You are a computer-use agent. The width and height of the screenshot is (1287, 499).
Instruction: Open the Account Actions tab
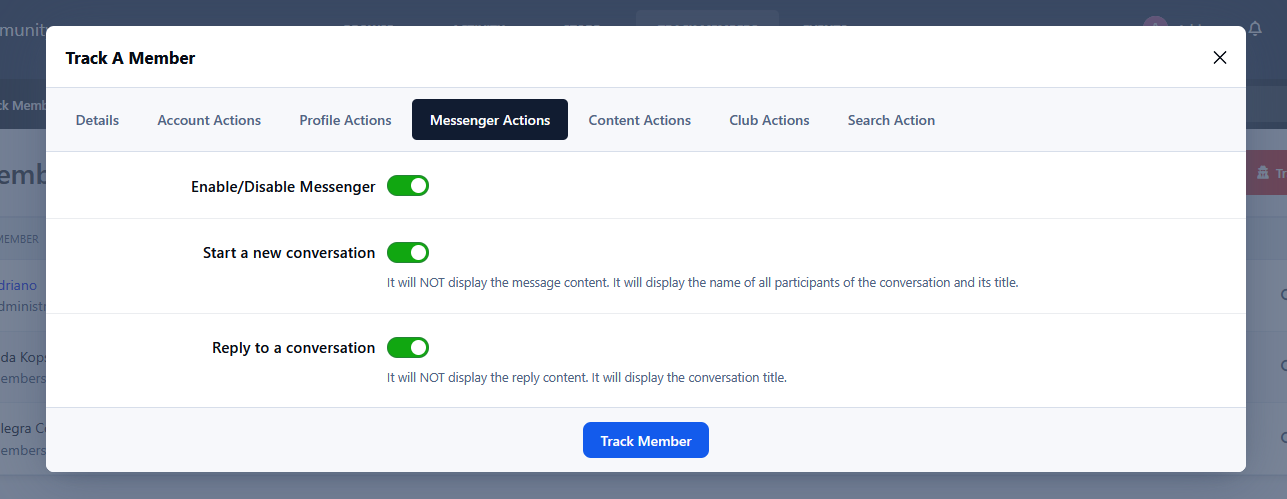coord(209,120)
